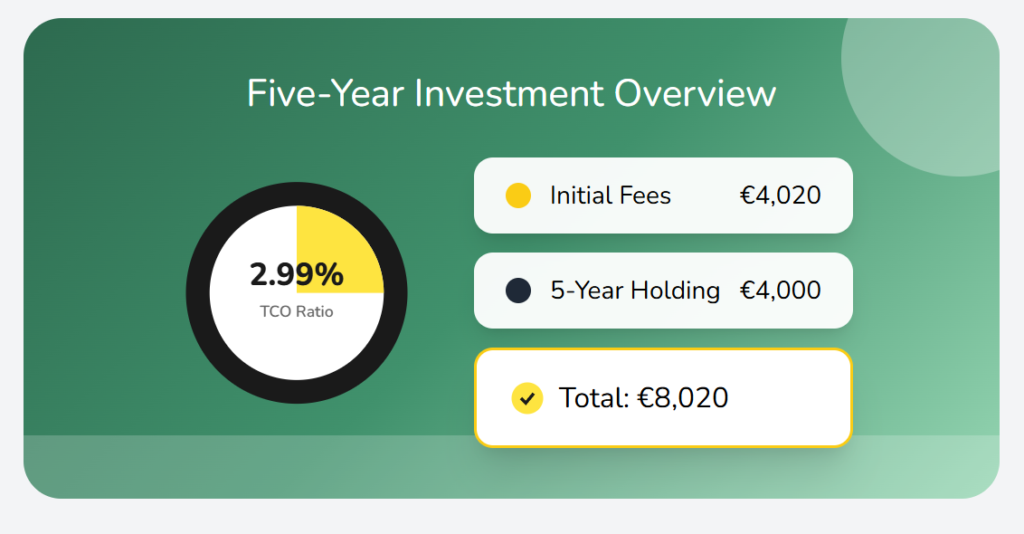Click the Total: €8,020 text
Viewport: 1024px width, 534px height.
click(x=643, y=398)
